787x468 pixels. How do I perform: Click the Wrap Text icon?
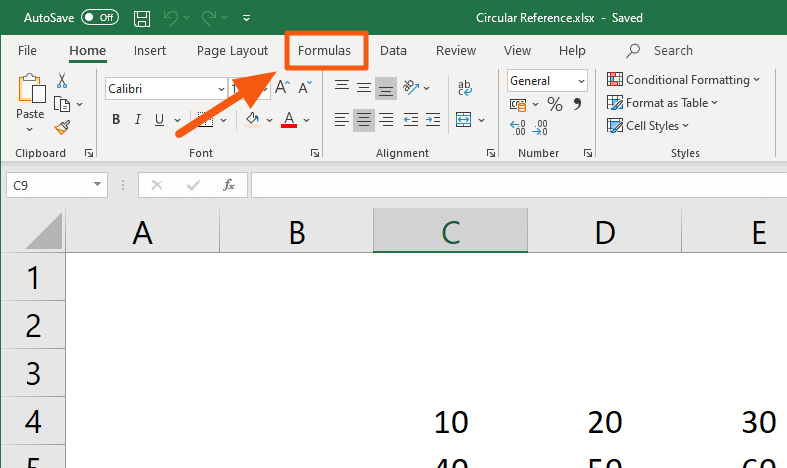(464, 88)
